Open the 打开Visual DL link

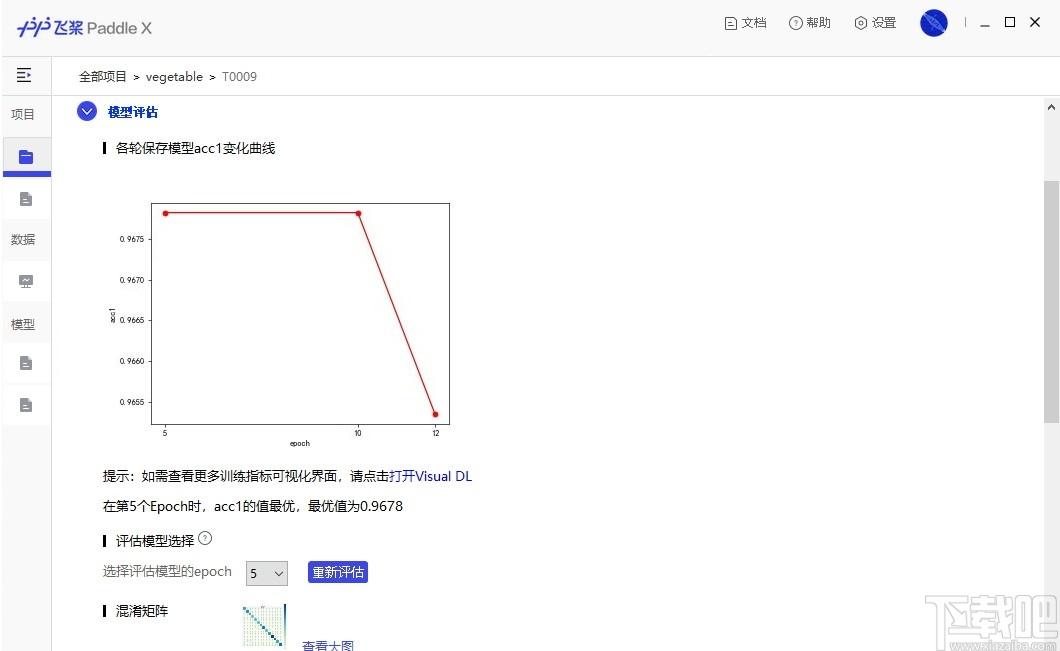tap(431, 476)
